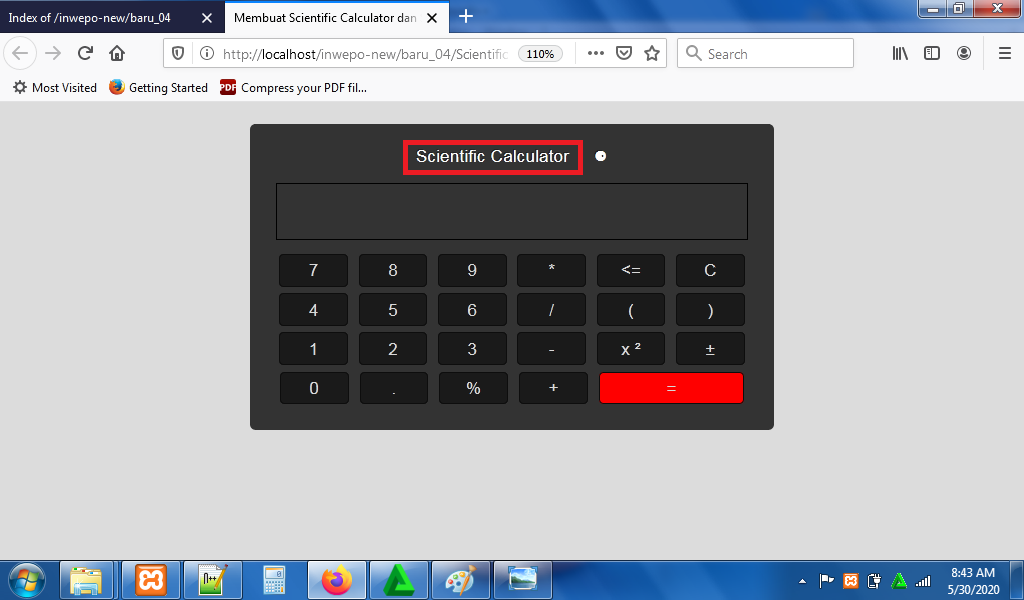Screen dimensions: 1024x600
Task: Open page actions three-dot menu
Action: pos(596,54)
